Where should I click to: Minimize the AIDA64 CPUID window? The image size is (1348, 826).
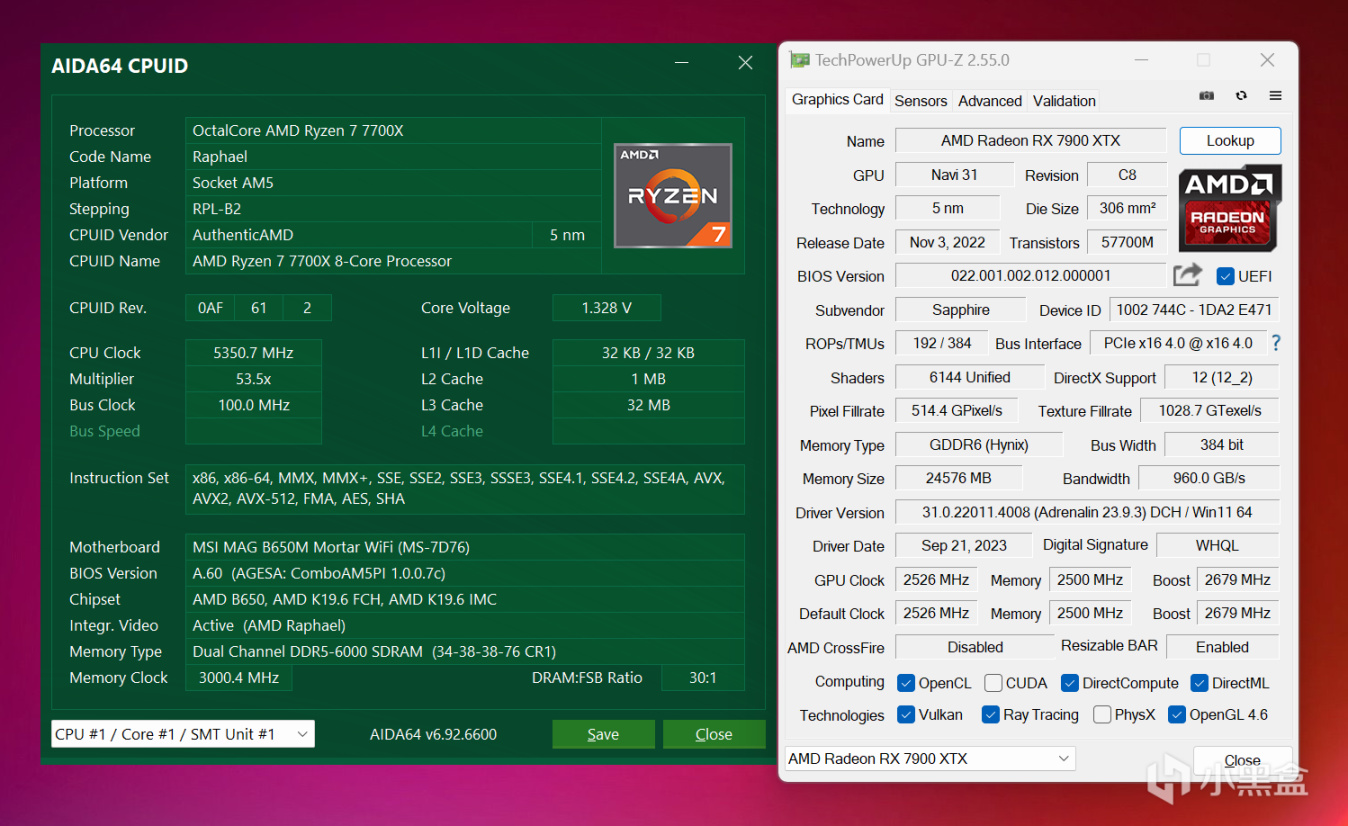[682, 63]
